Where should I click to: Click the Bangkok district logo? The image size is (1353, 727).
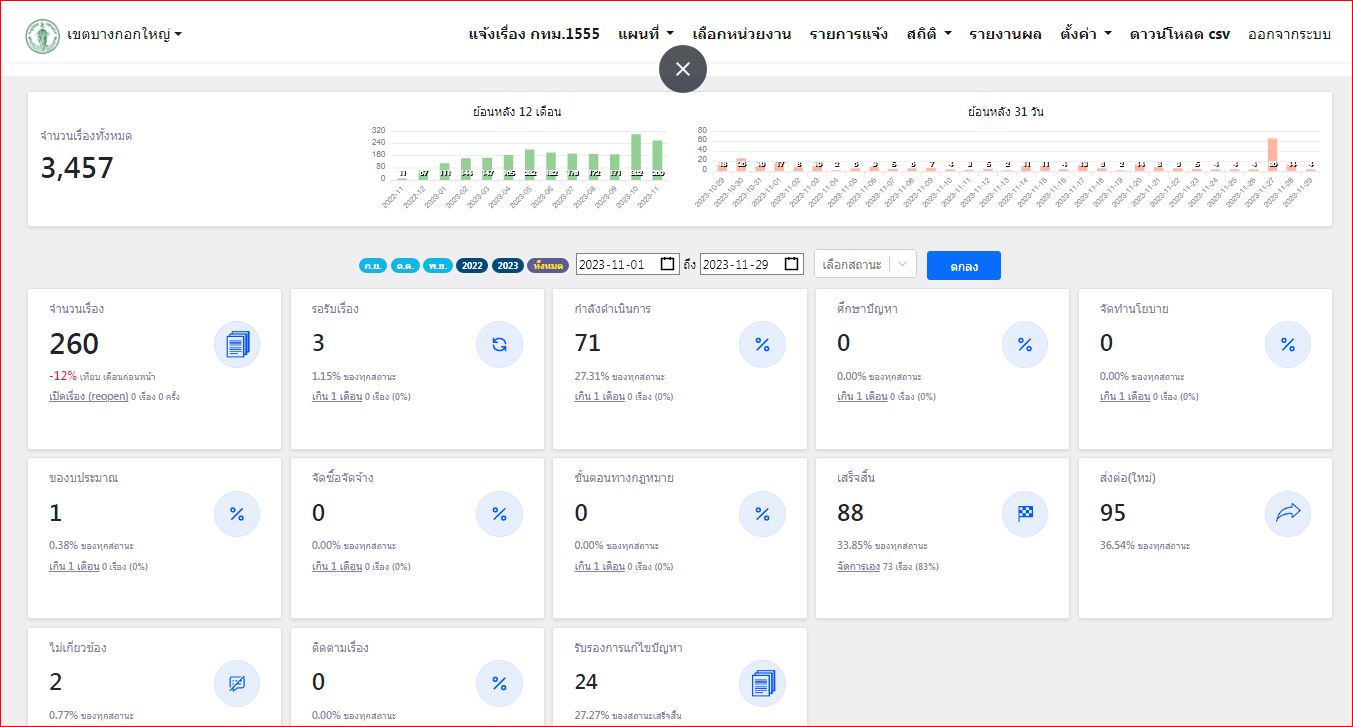(x=42, y=35)
